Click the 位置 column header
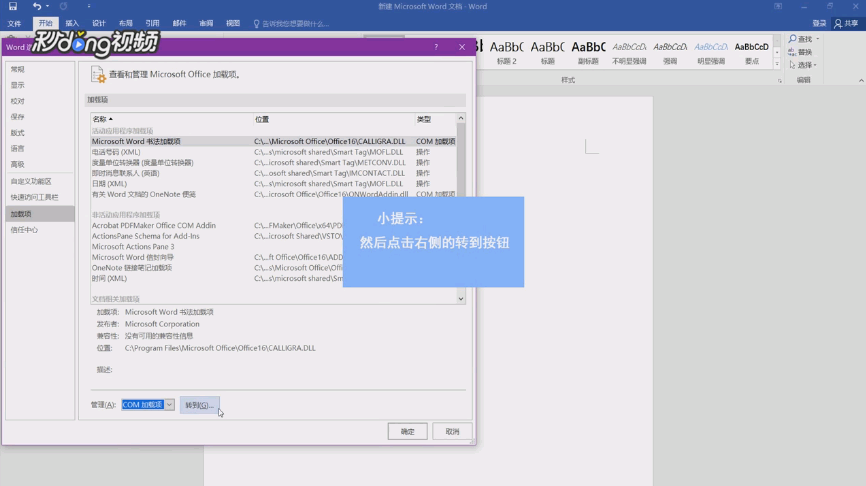866x486 pixels. (x=334, y=119)
